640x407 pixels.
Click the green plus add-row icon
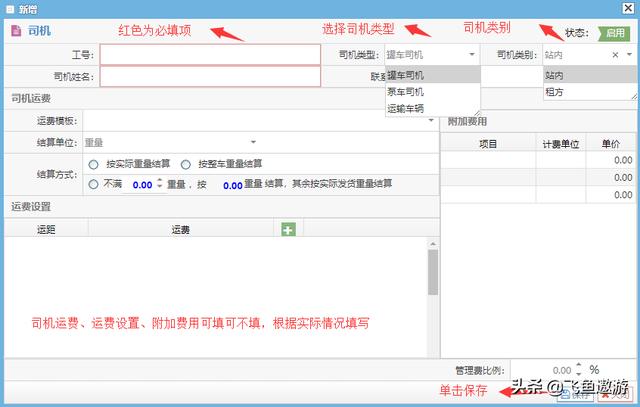coord(289,229)
